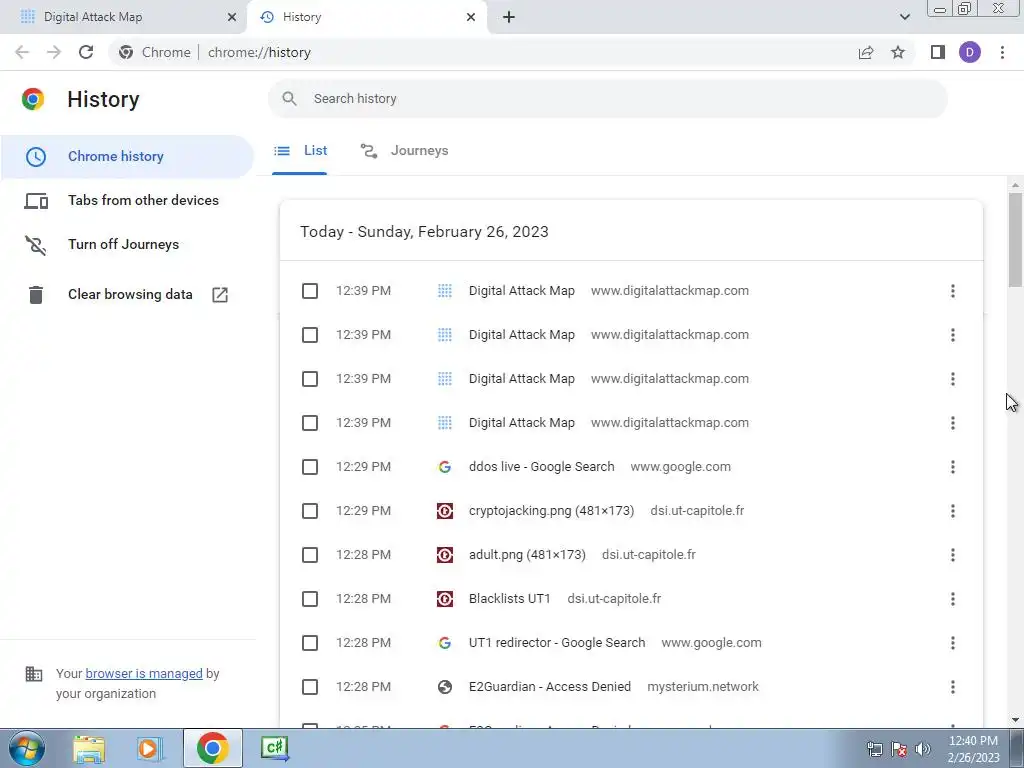Open actions menu for Blacklists UT1 entry
This screenshot has width=1024, height=768.
pos(953,599)
